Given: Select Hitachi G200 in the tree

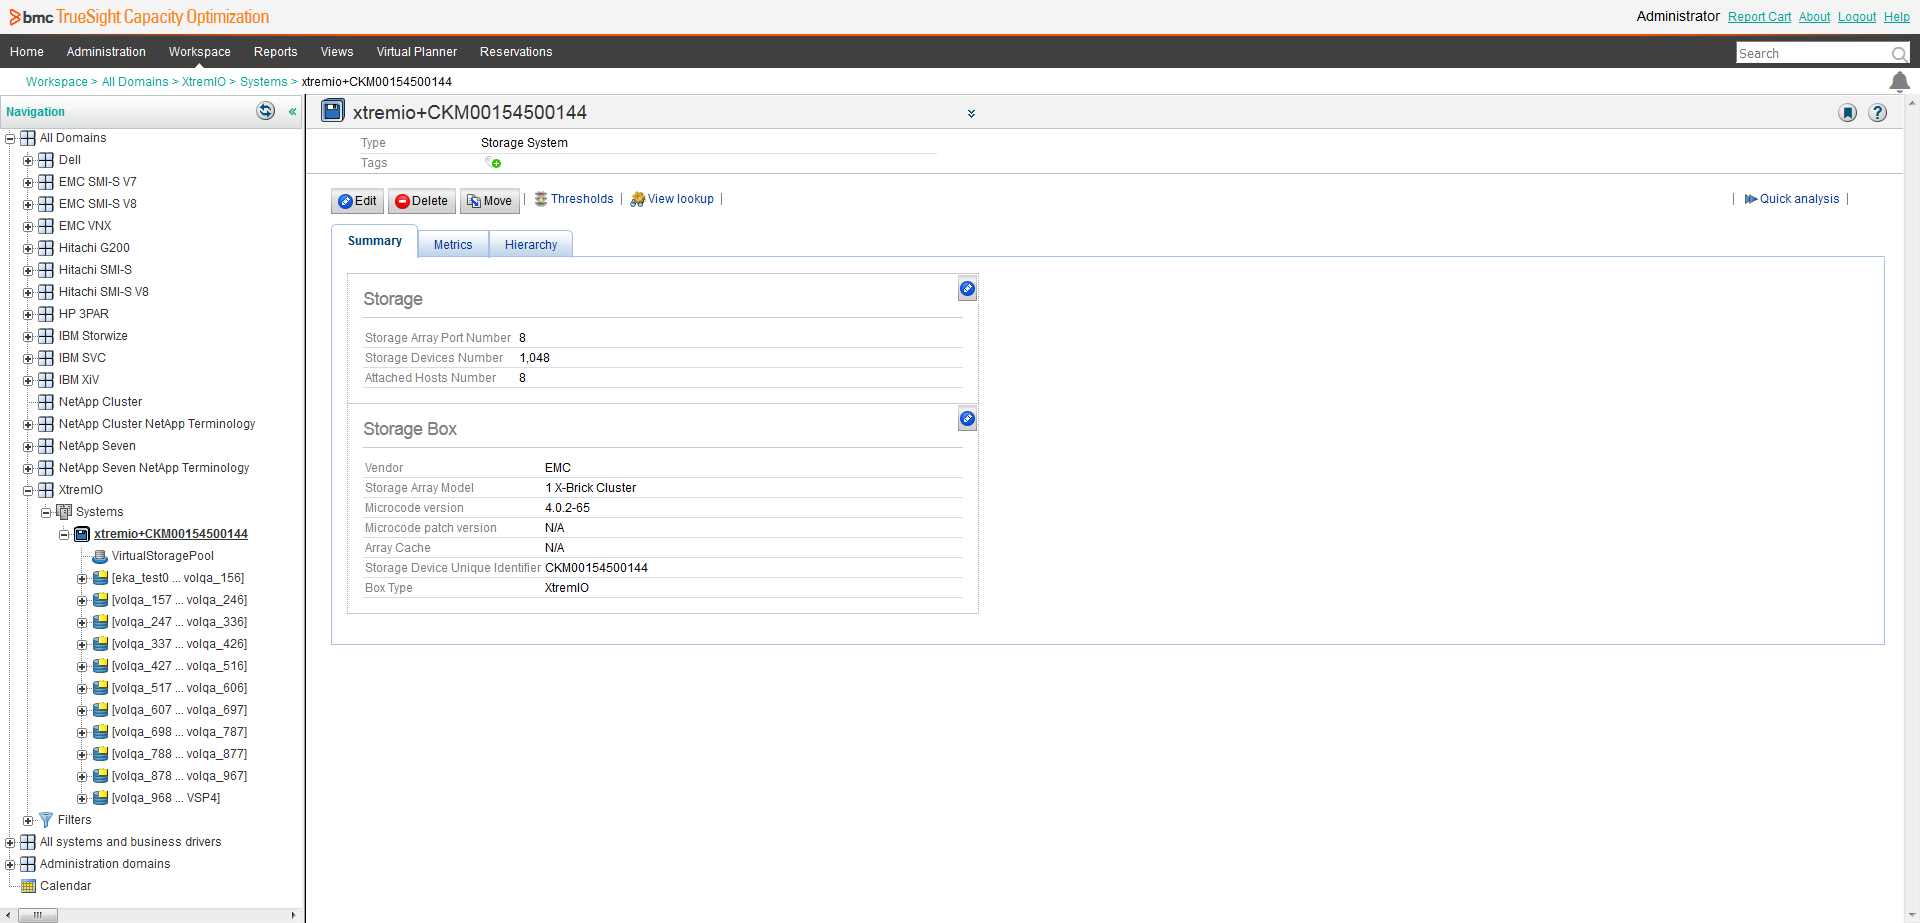Looking at the screenshot, I should click(x=94, y=248).
